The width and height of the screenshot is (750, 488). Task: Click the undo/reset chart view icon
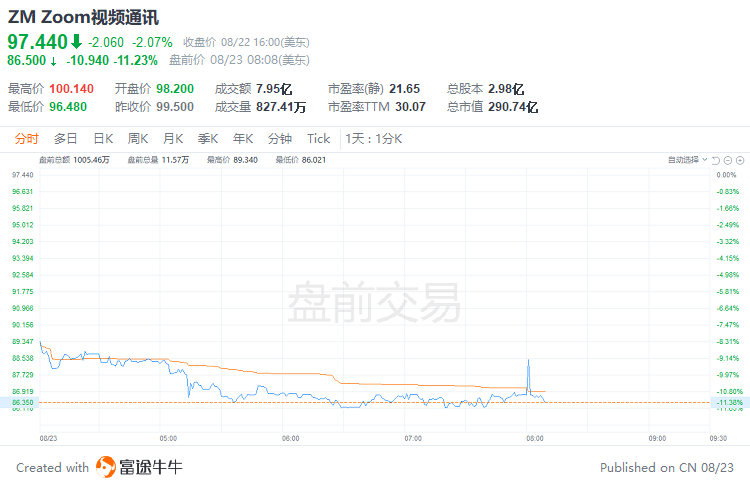716,160
